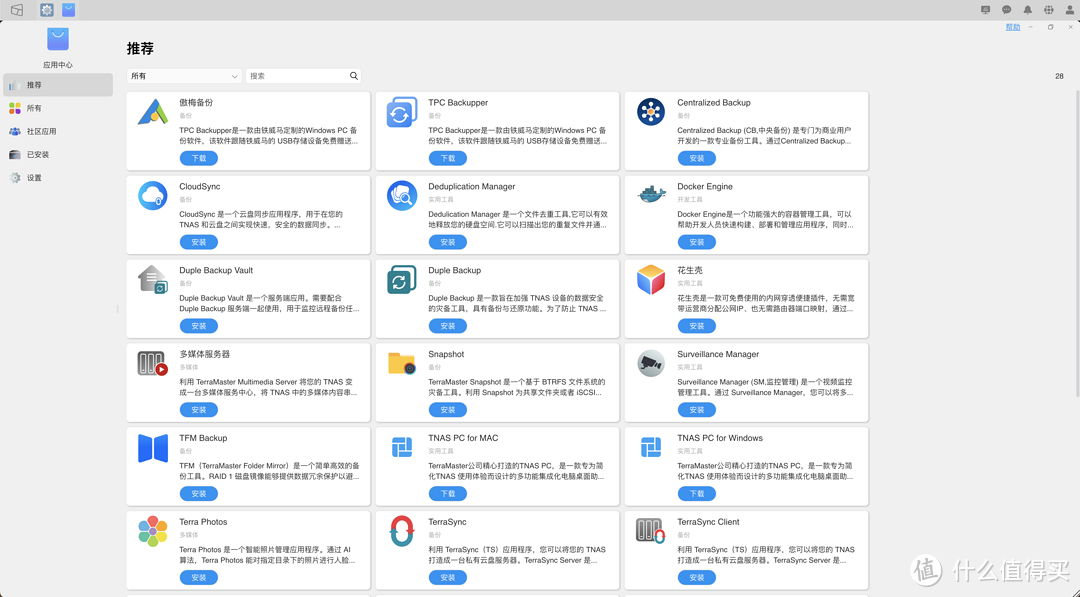Open the messages chat bubble icon
This screenshot has height=597, width=1080.
tap(1007, 9)
